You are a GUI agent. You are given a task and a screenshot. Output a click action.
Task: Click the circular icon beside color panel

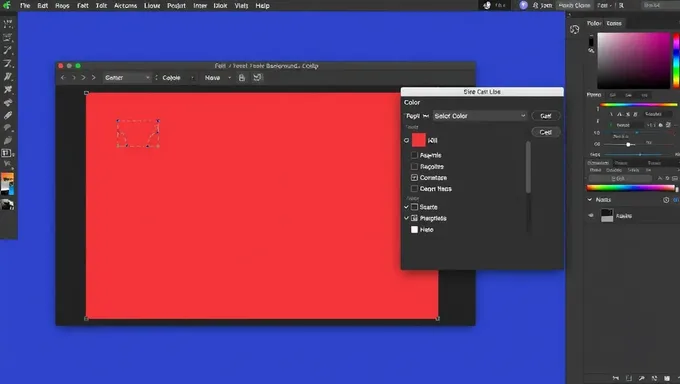[575, 30]
